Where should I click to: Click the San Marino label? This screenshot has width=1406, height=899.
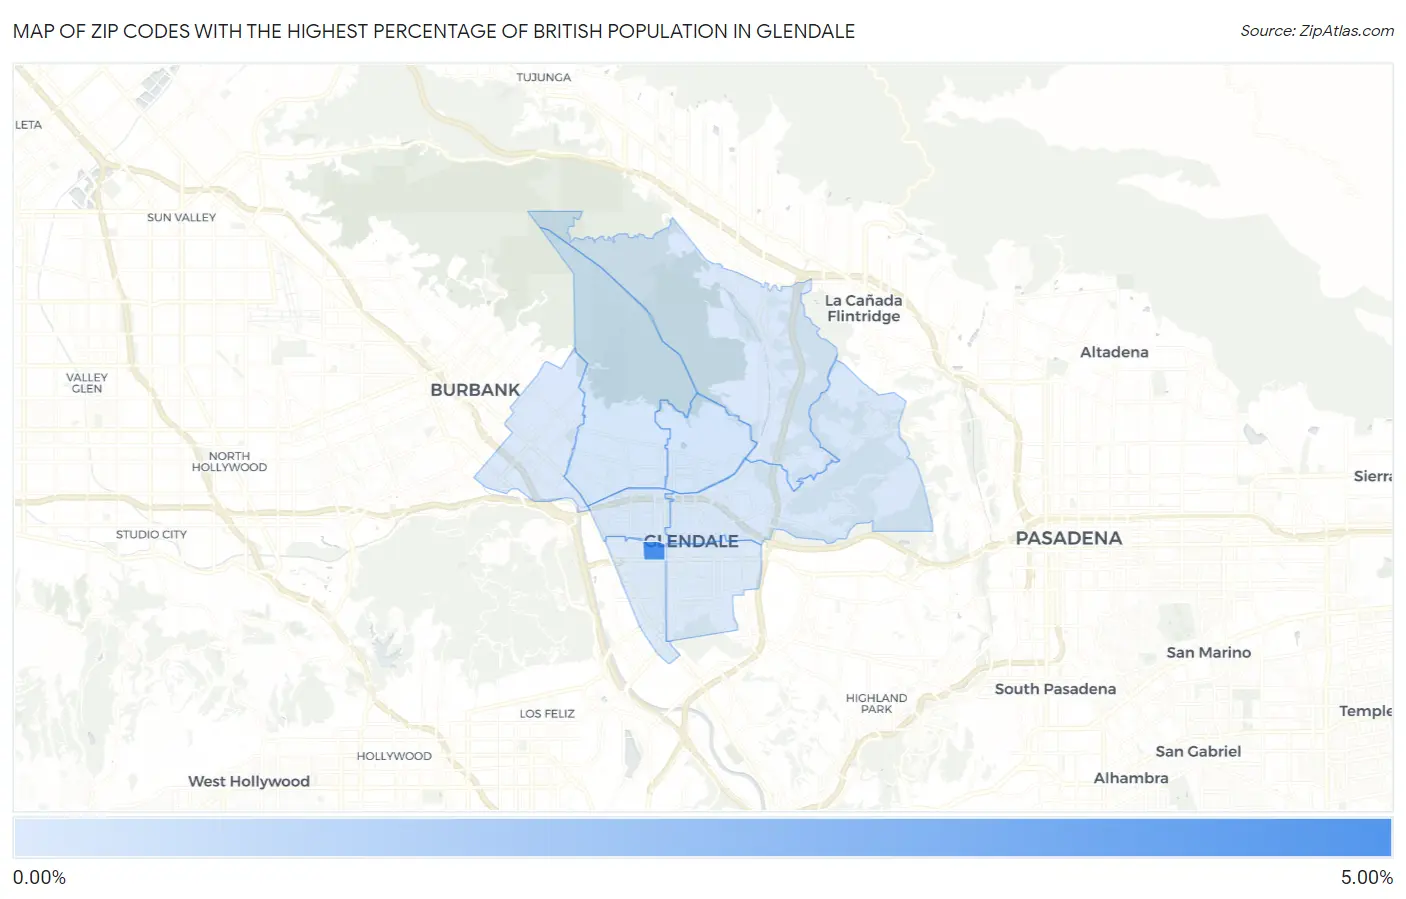point(1208,652)
